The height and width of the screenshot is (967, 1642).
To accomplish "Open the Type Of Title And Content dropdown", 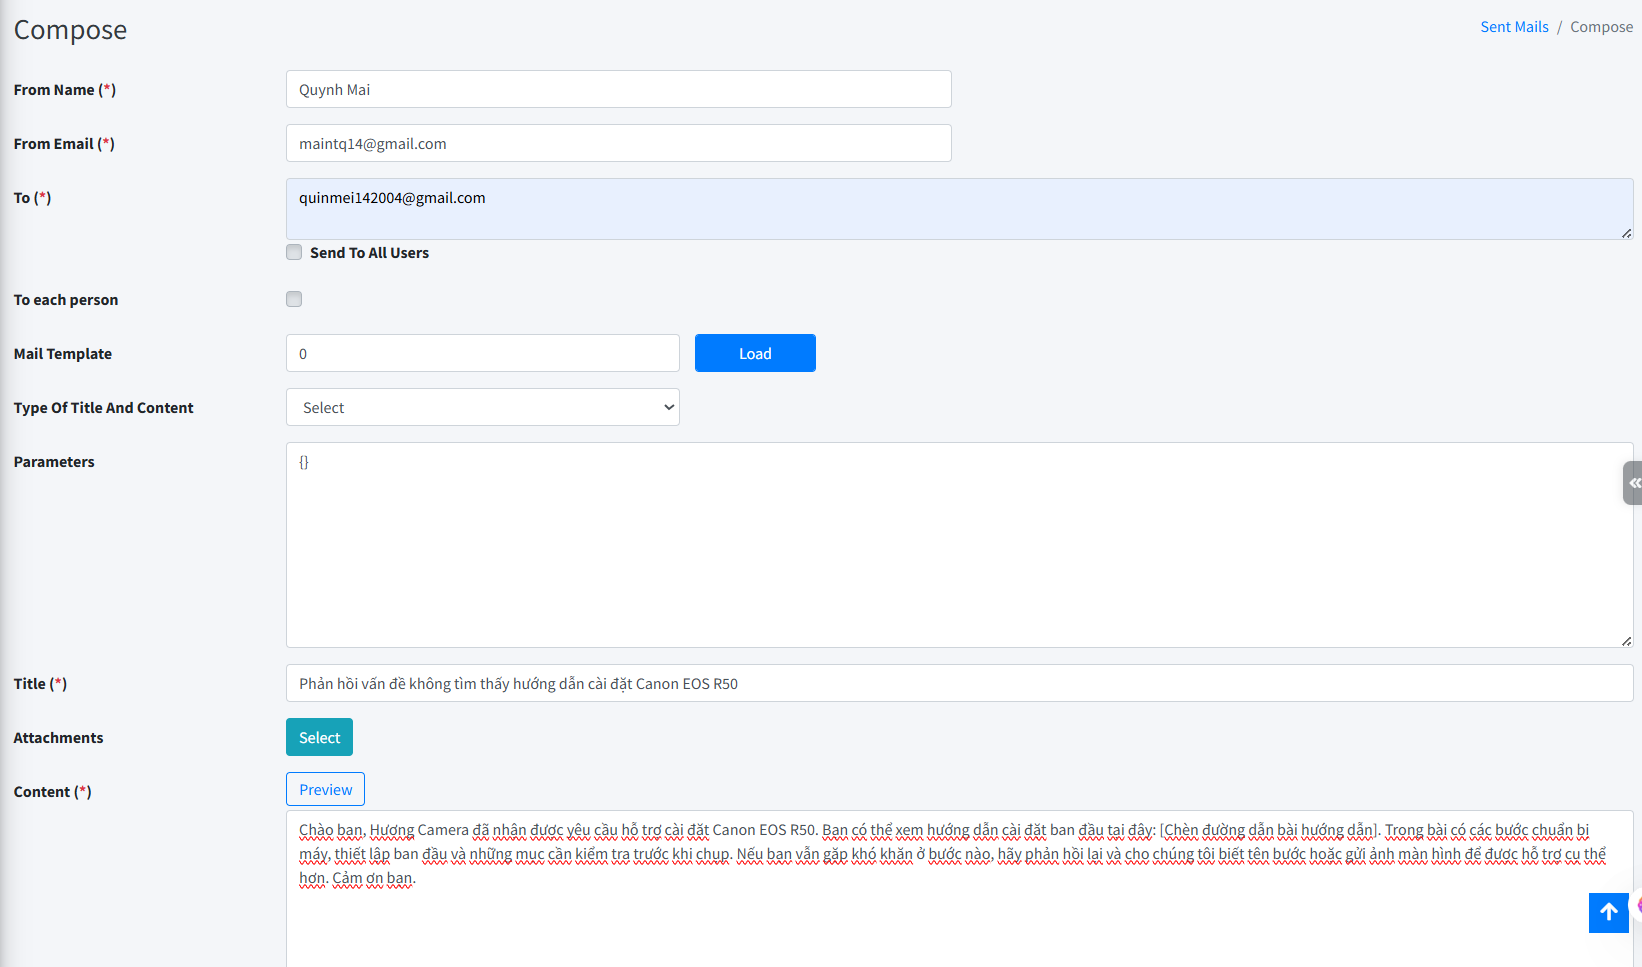I will click(483, 407).
